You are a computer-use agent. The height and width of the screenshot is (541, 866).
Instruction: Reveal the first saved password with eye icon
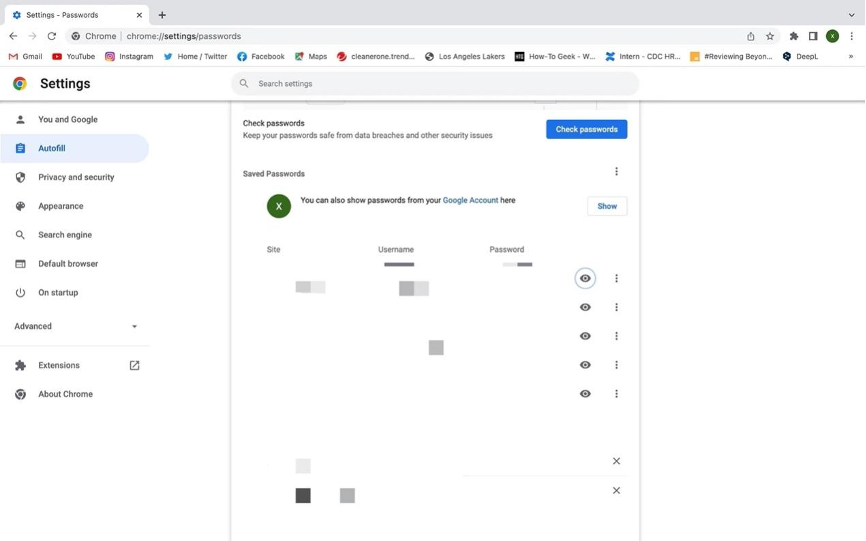[x=585, y=279]
